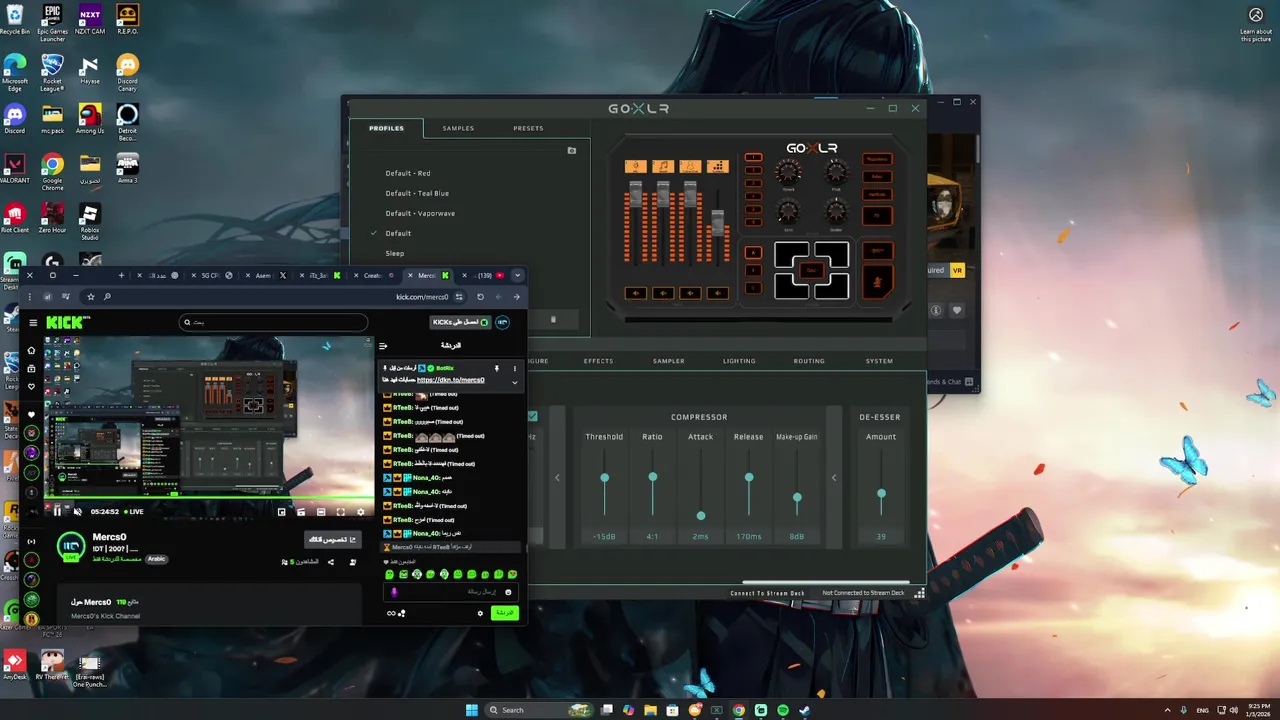Viewport: 1280px width, 720px height.
Task: Click the GoXLR FX button
Action: click(877, 215)
